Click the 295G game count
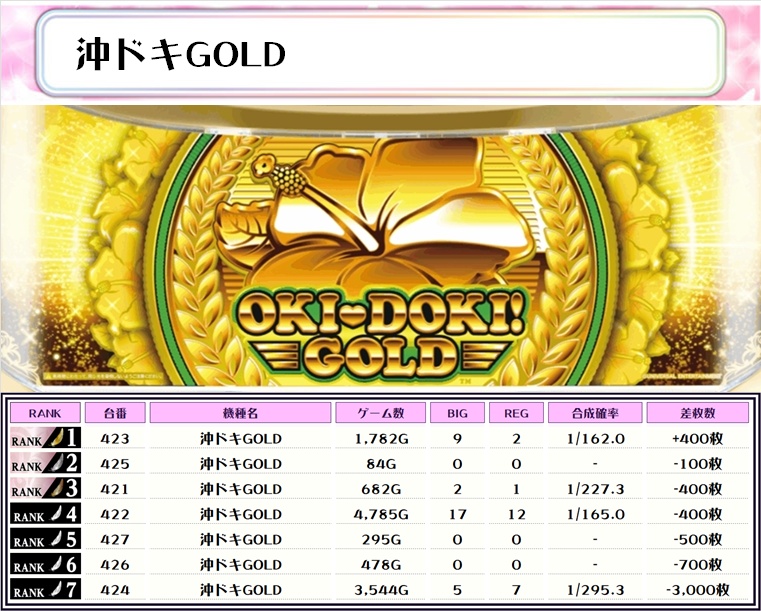 (x=381, y=540)
